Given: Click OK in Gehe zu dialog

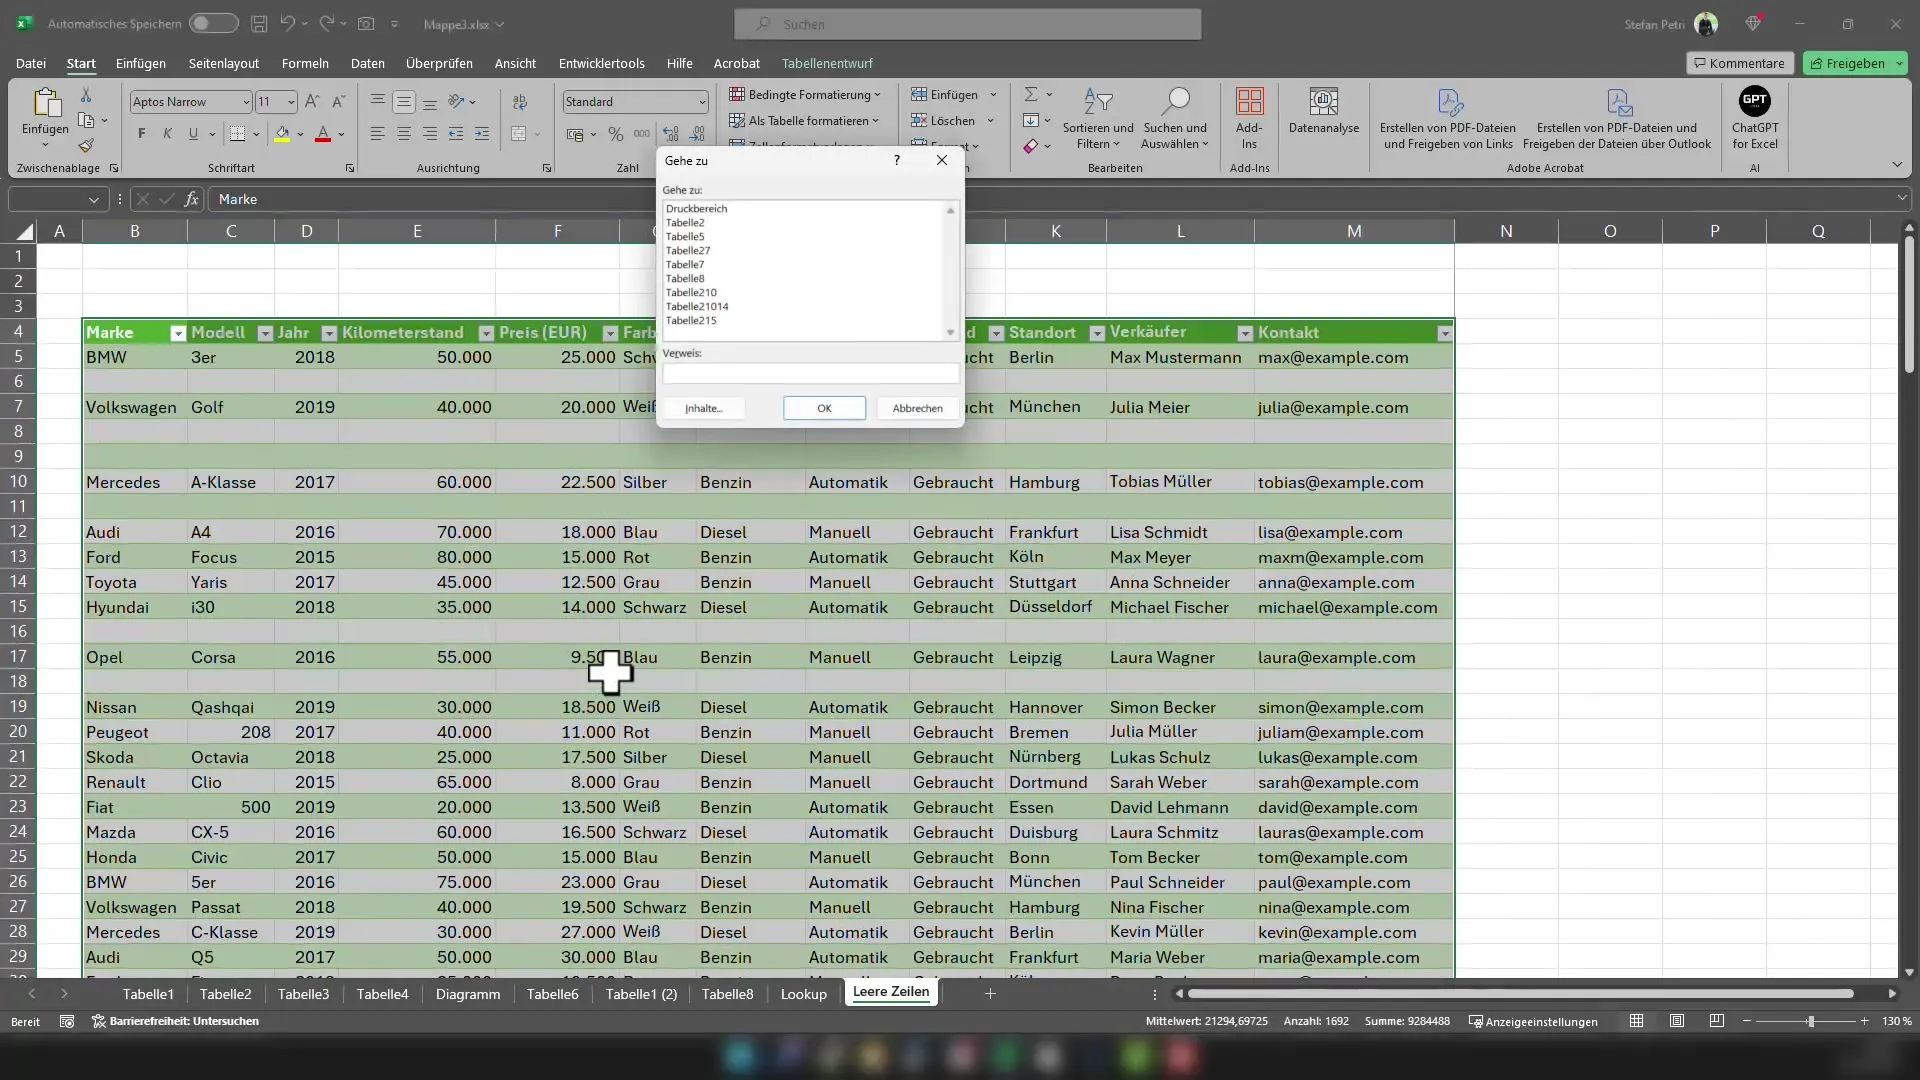Looking at the screenshot, I should click(824, 408).
